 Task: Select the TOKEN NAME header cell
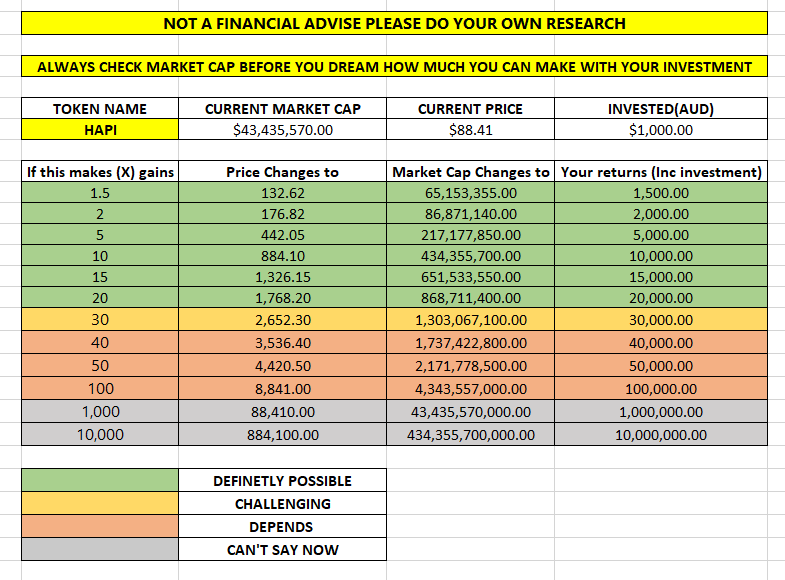coord(100,109)
